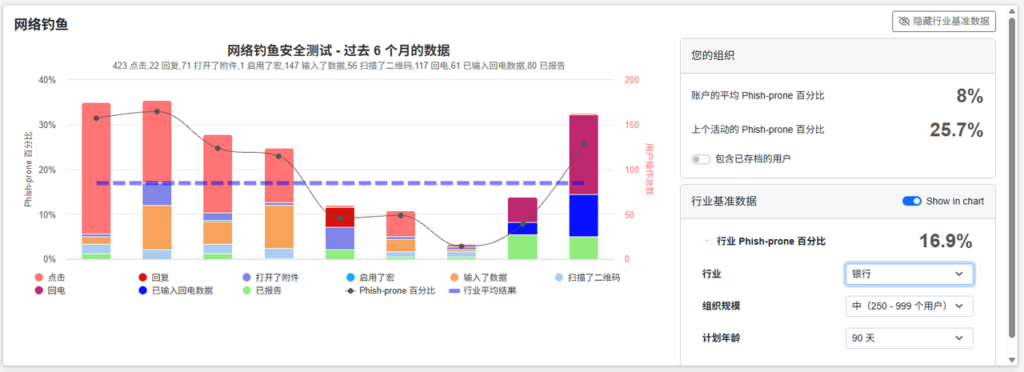The height and width of the screenshot is (372, 1024).
Task: Turn off Show in chart switch
Action: coord(912,201)
